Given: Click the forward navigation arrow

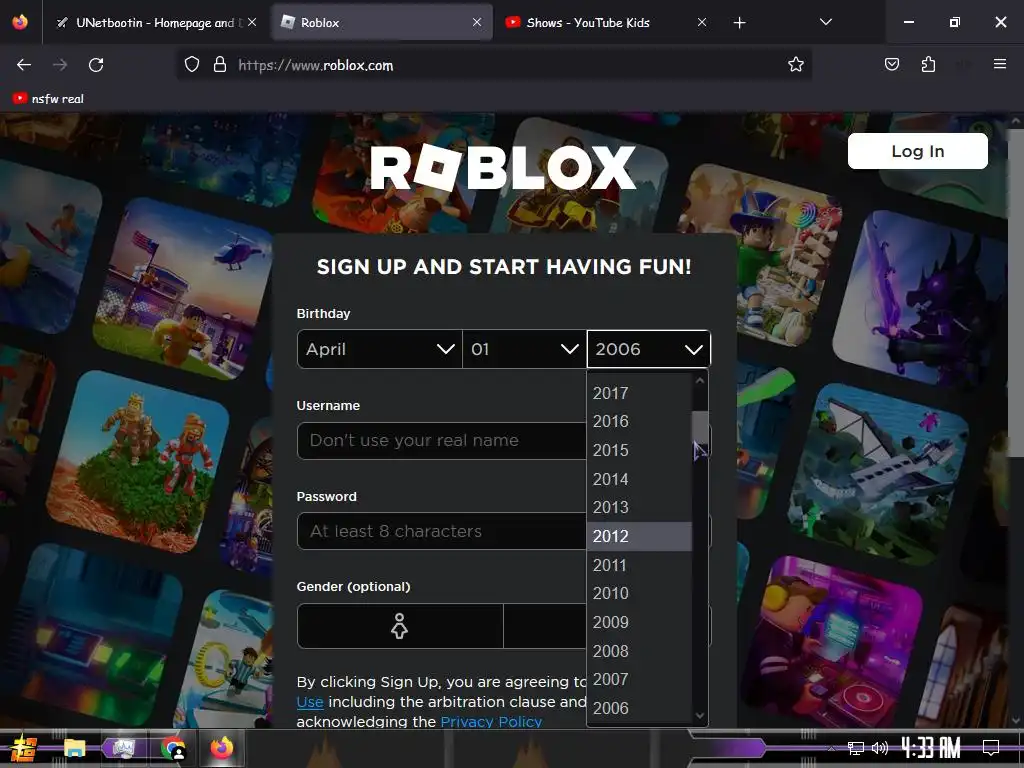Looking at the screenshot, I should click(x=60, y=65).
